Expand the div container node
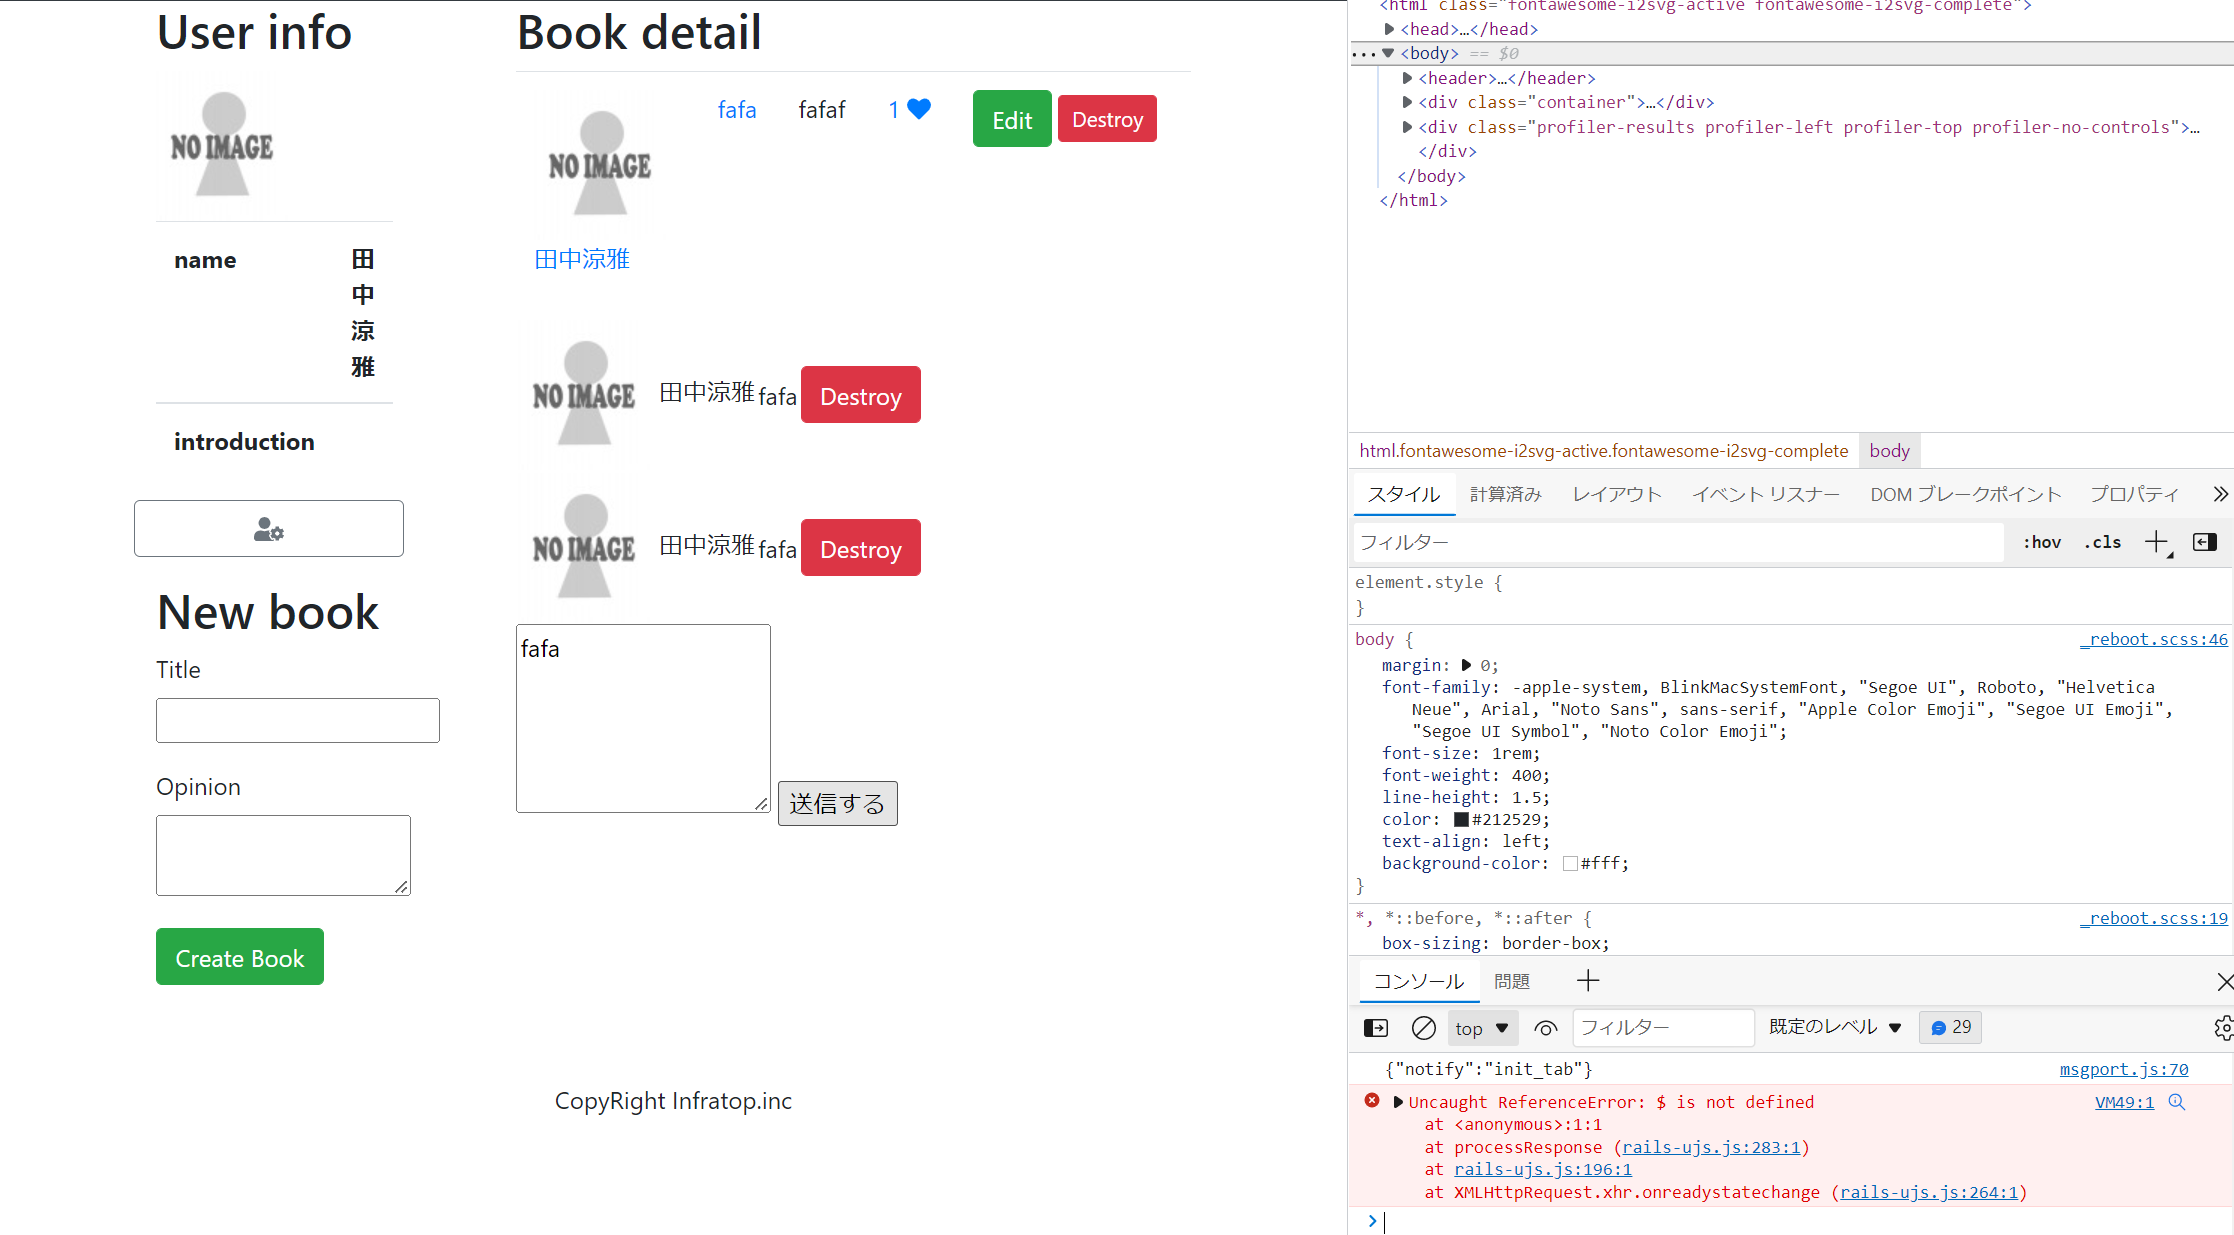The width and height of the screenshot is (2234, 1235). pyautogui.click(x=1408, y=102)
